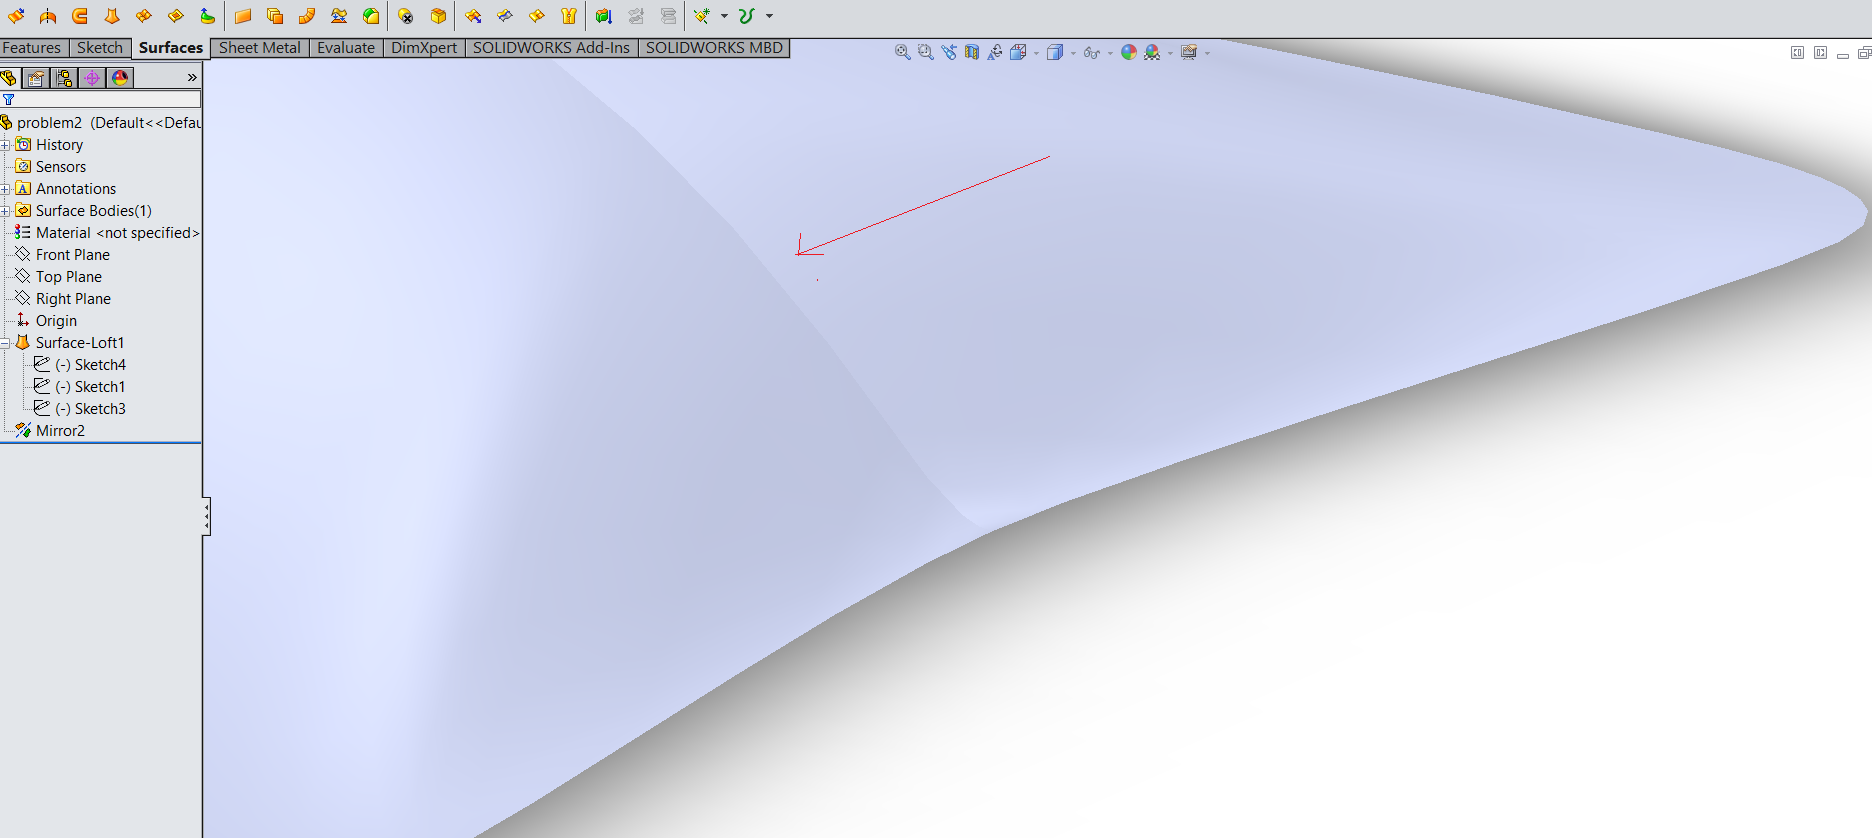Click the Curves tool icon
1872x838 pixels.
747,16
